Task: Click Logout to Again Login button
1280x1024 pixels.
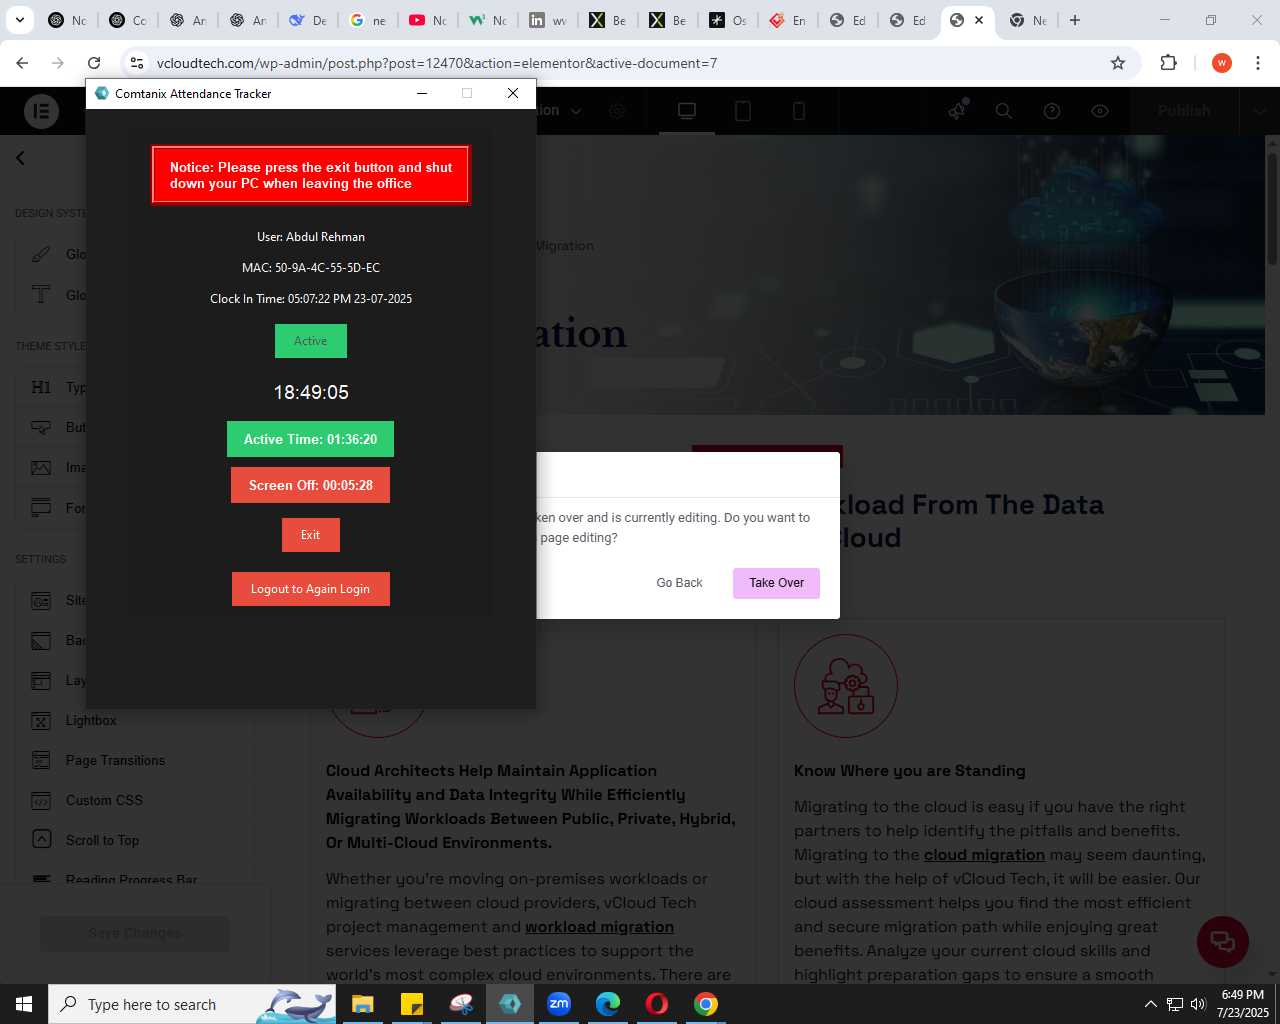Action: pos(310,589)
